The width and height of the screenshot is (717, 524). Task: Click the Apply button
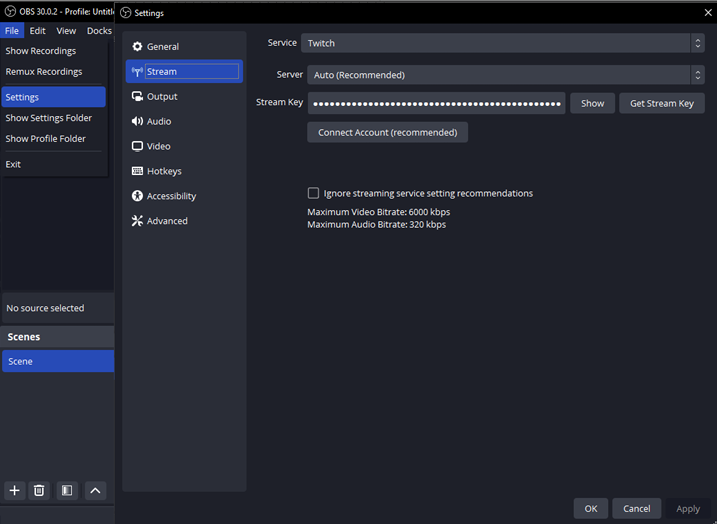pos(688,508)
